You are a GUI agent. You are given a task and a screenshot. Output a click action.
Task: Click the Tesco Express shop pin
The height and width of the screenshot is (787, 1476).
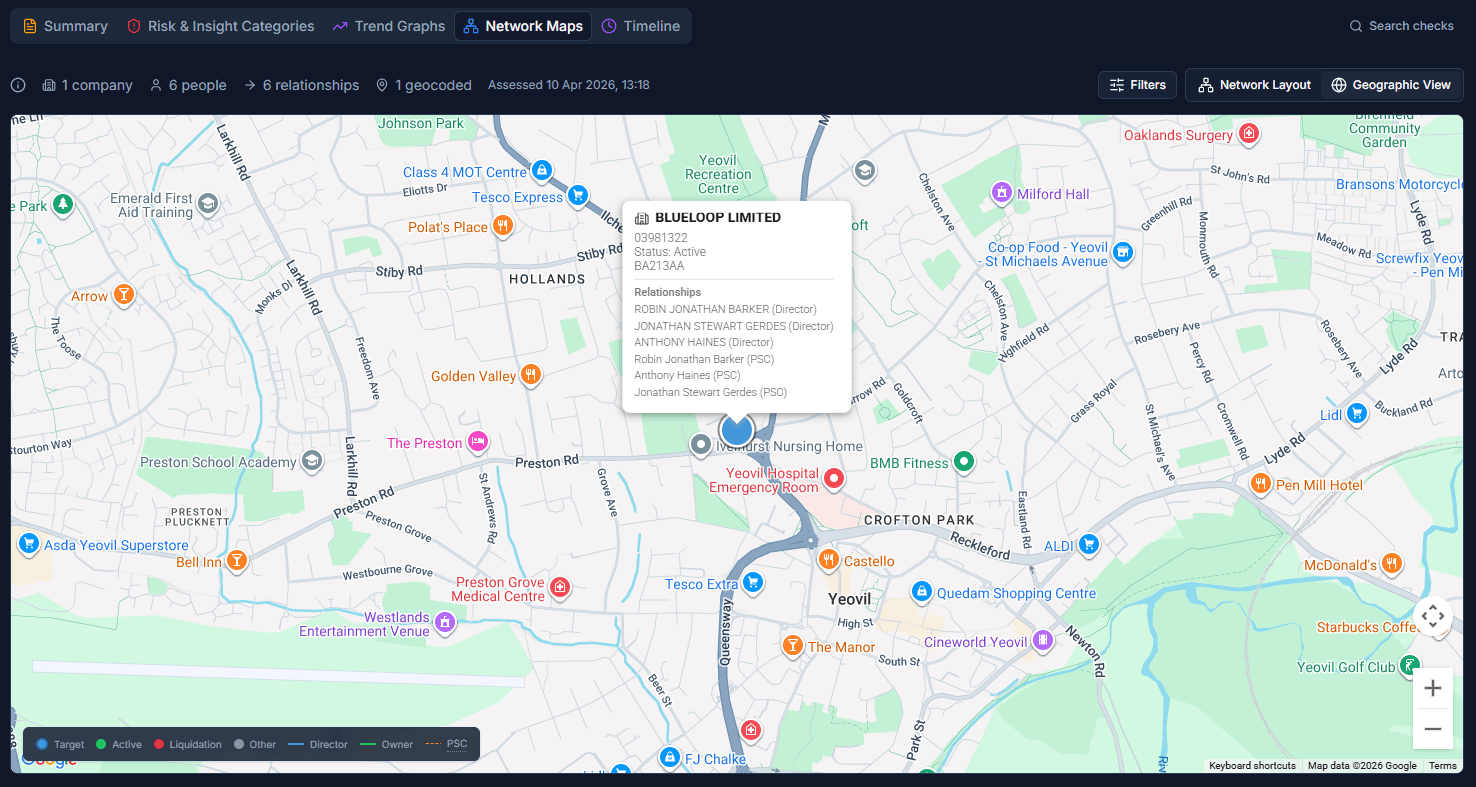[x=577, y=195]
